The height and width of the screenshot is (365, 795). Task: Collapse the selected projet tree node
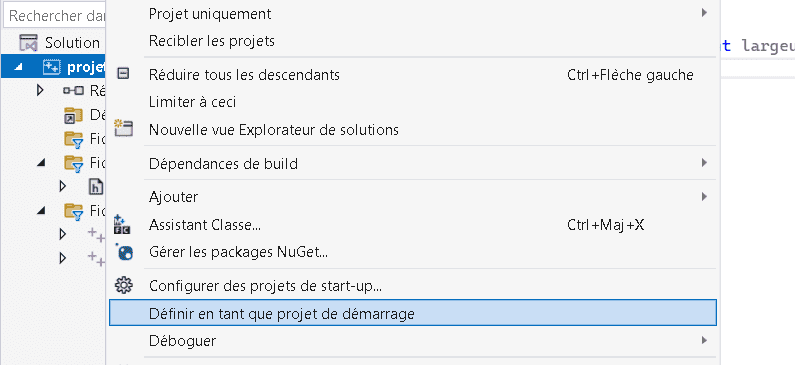pyautogui.click(x=18, y=67)
